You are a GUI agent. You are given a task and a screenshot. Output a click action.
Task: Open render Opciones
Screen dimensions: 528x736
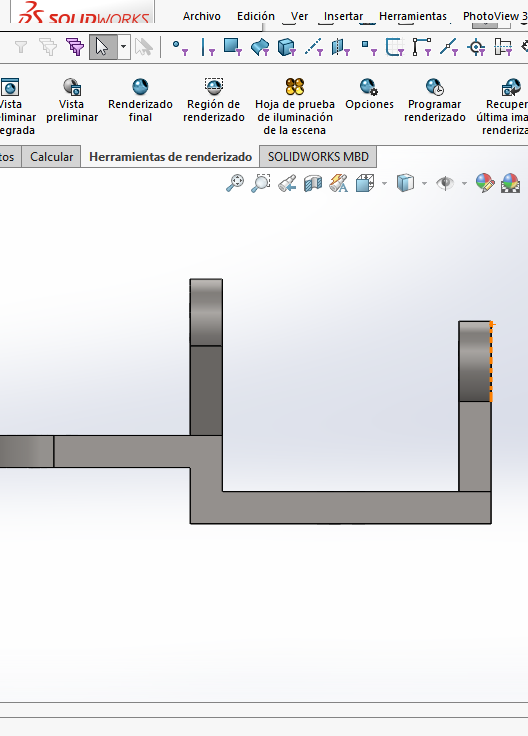click(369, 94)
